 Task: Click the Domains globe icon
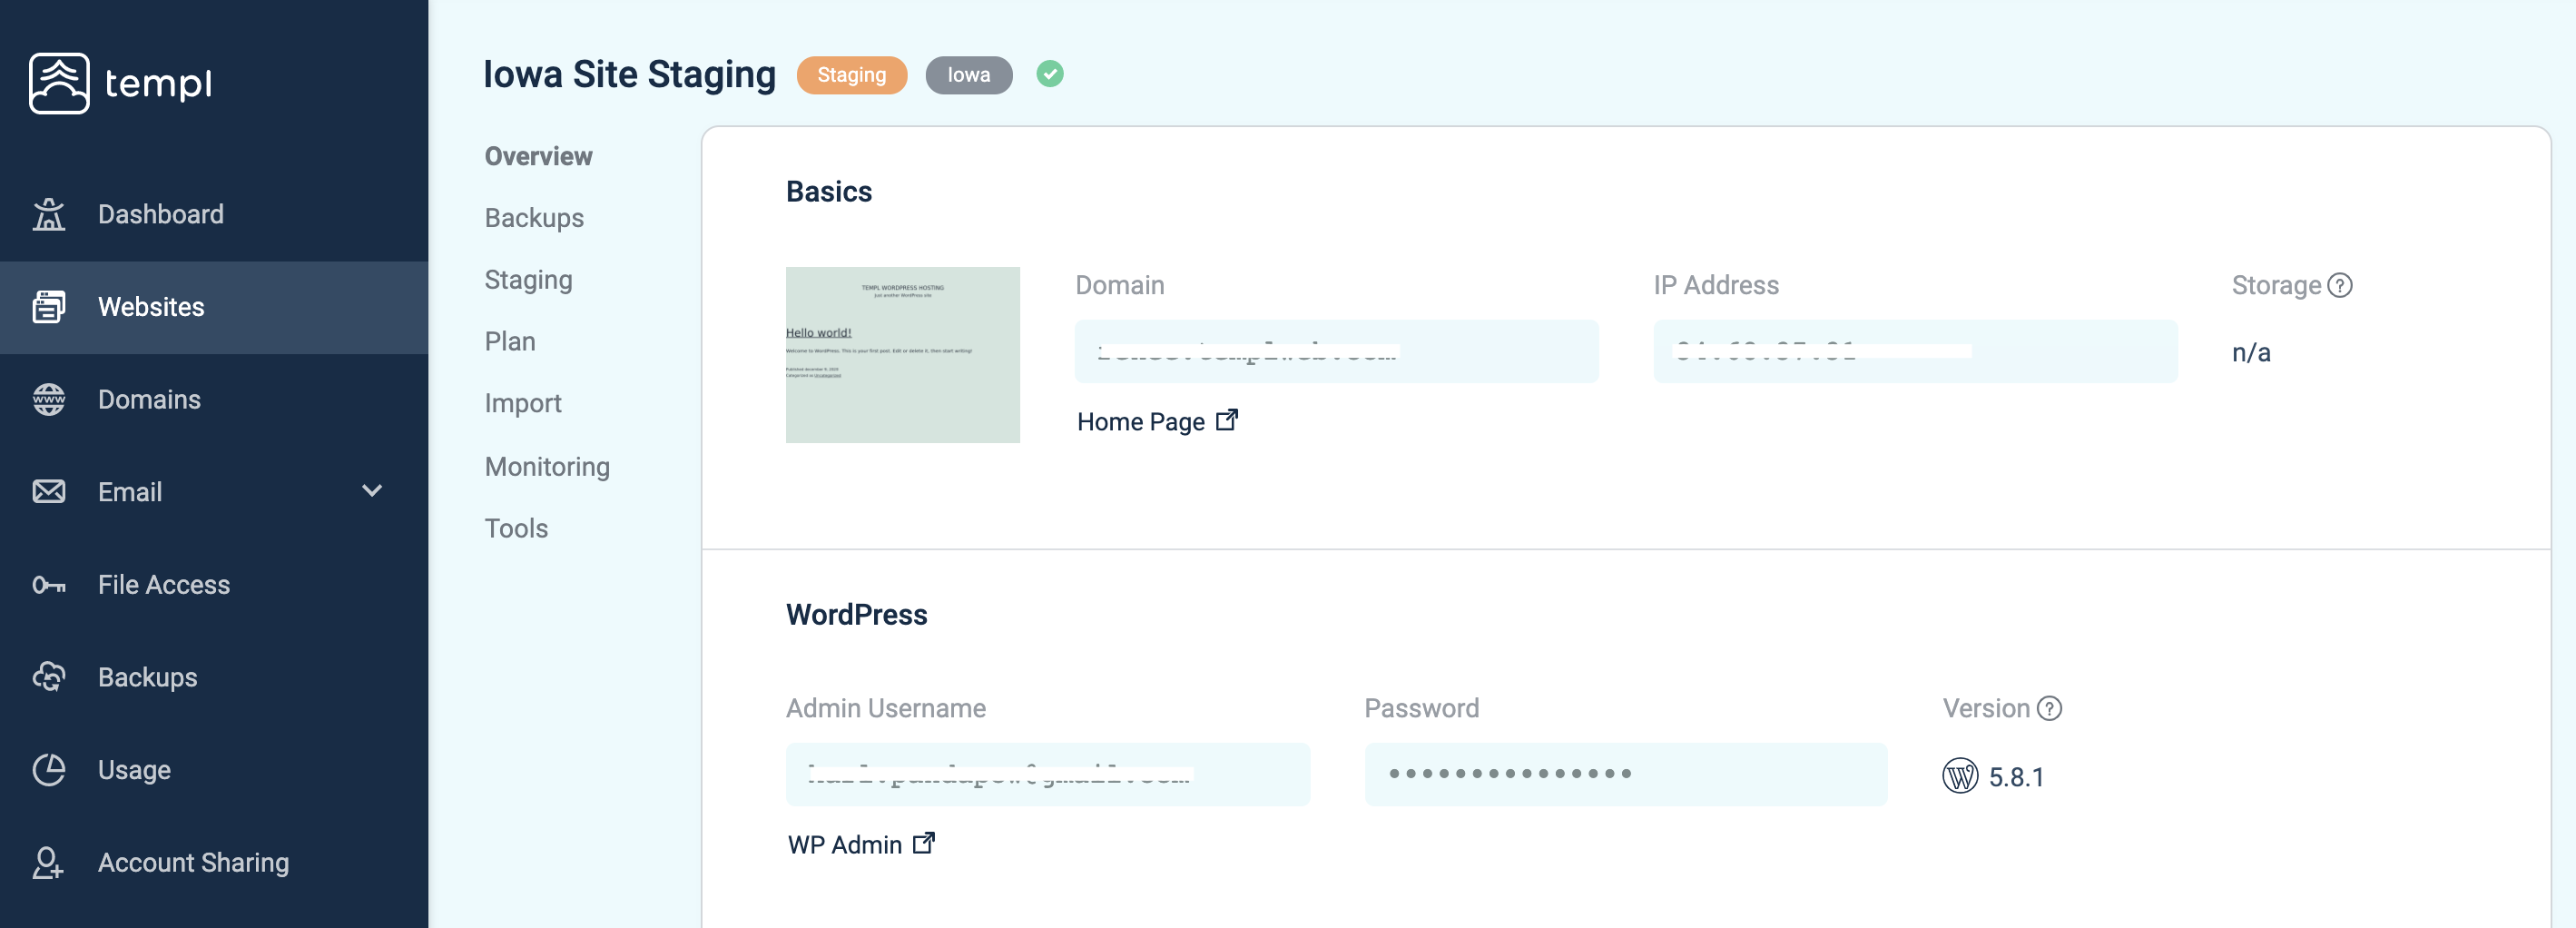pyautogui.click(x=48, y=399)
